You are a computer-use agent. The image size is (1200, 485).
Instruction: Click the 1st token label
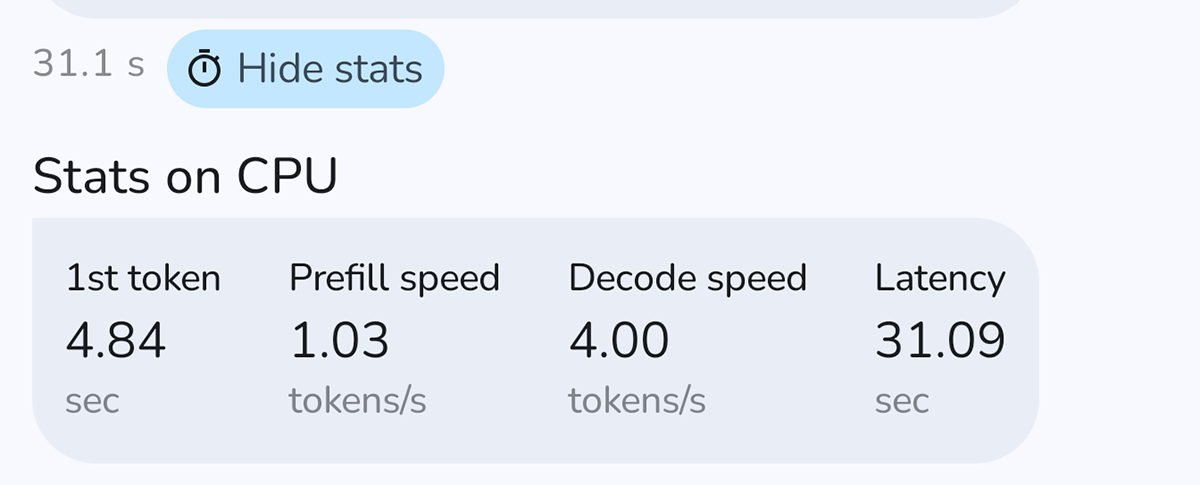pyautogui.click(x=143, y=278)
